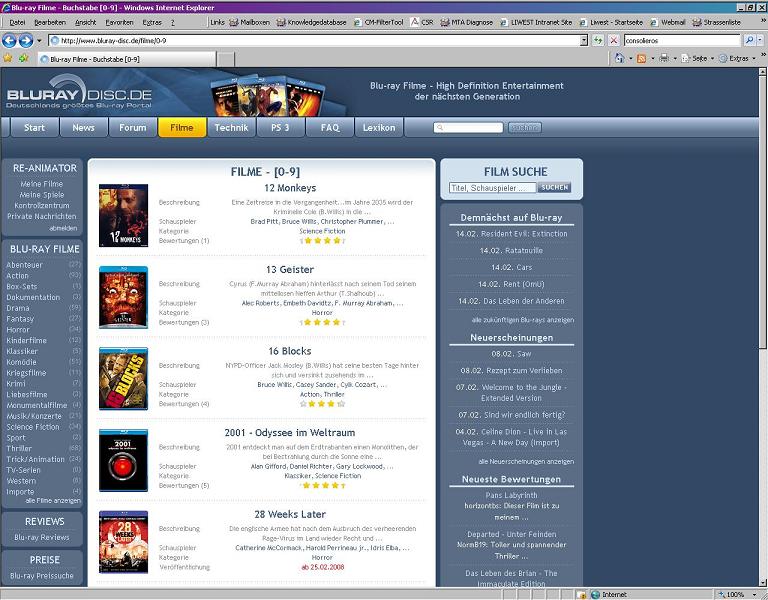The width and height of the screenshot is (768, 600).
Task: Go to the Forum navigation tab
Action: coord(133,128)
